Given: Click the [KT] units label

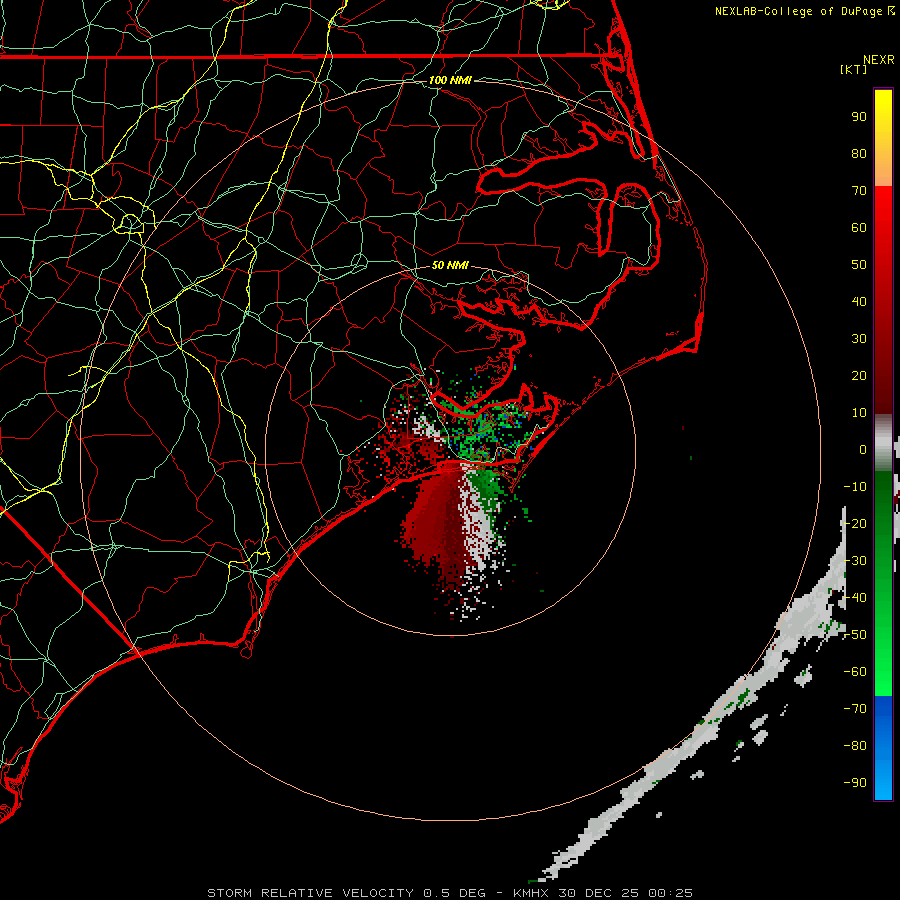Looking at the screenshot, I should point(854,69).
